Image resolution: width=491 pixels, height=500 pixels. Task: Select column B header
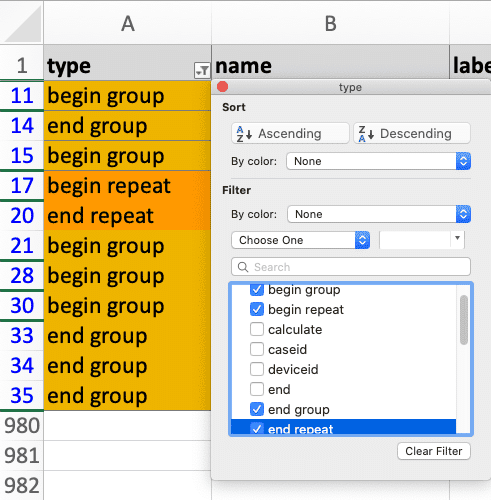pyautogui.click(x=330, y=23)
